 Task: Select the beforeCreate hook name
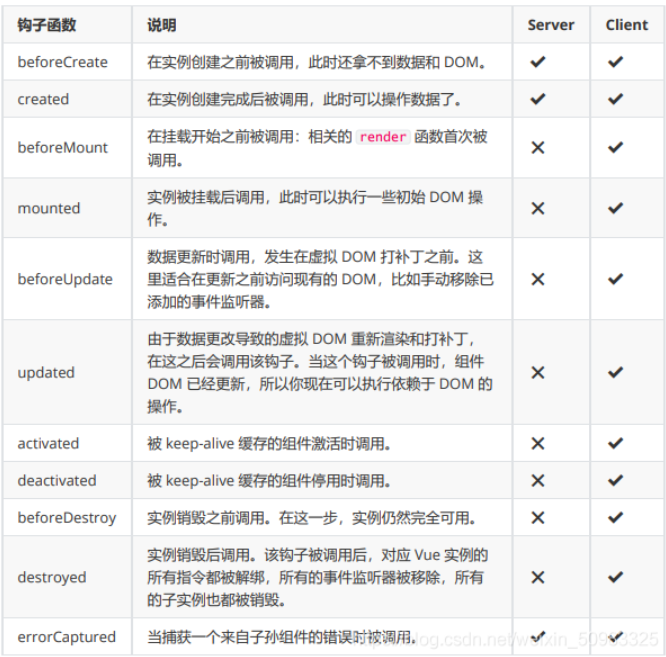(x=62, y=62)
